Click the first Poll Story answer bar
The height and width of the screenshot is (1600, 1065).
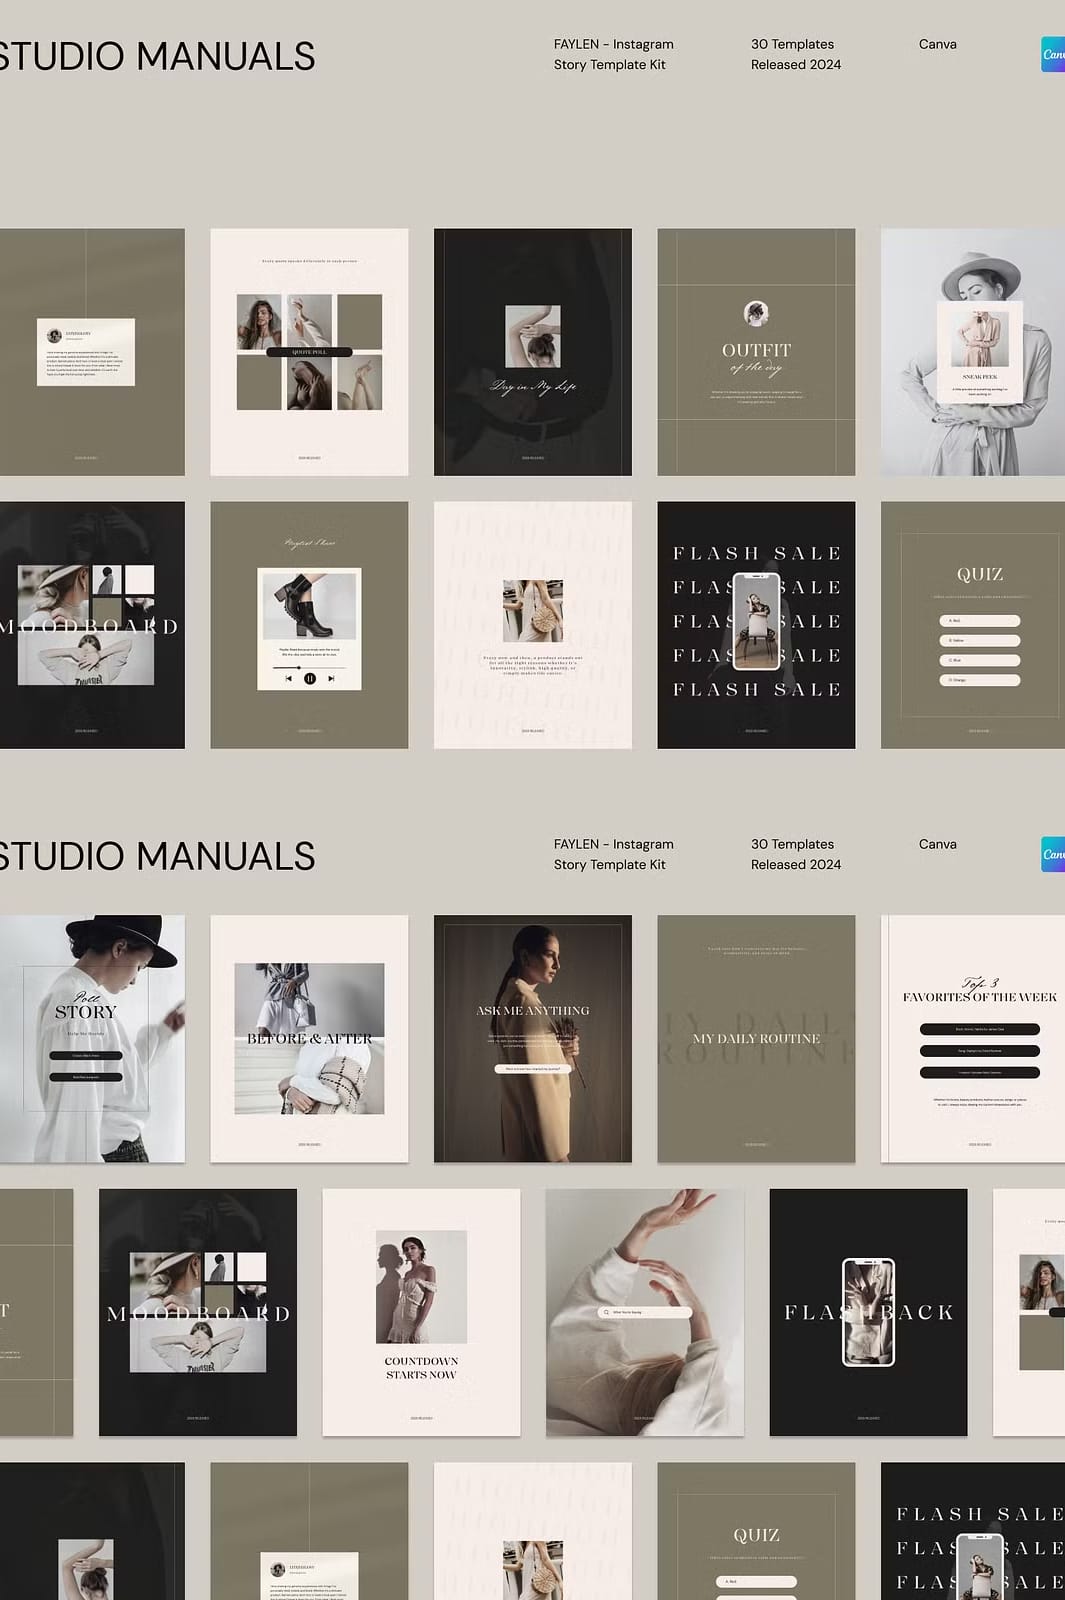pyautogui.click(x=86, y=1056)
